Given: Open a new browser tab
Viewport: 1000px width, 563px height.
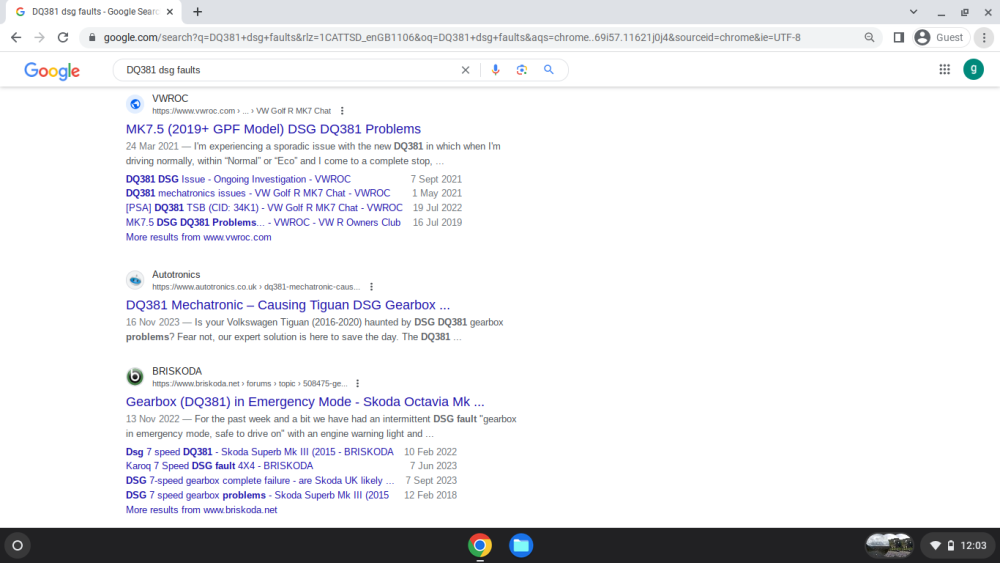Looking at the screenshot, I should coord(198,11).
